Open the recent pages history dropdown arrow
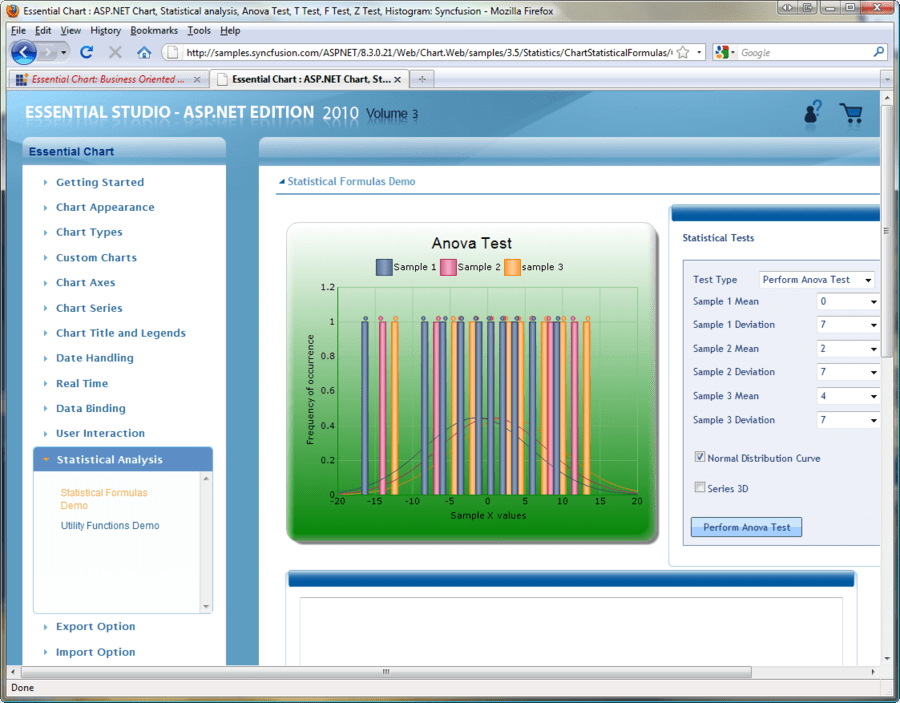Viewport: 900px width, 703px height. tap(63, 53)
